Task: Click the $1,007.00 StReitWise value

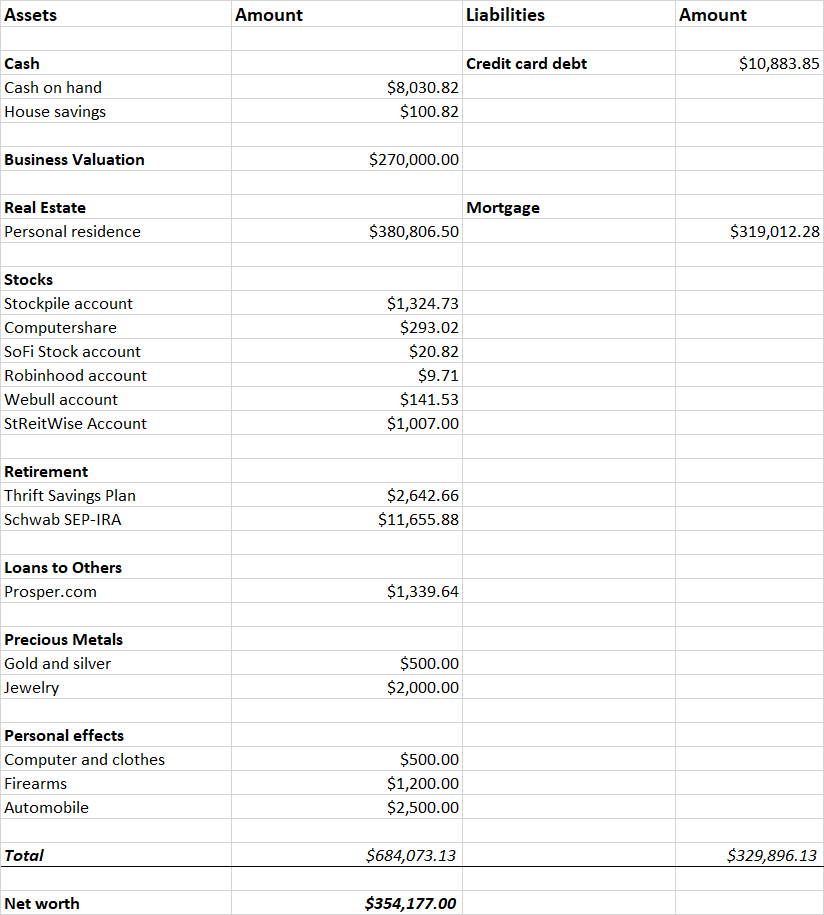Action: coord(423,424)
